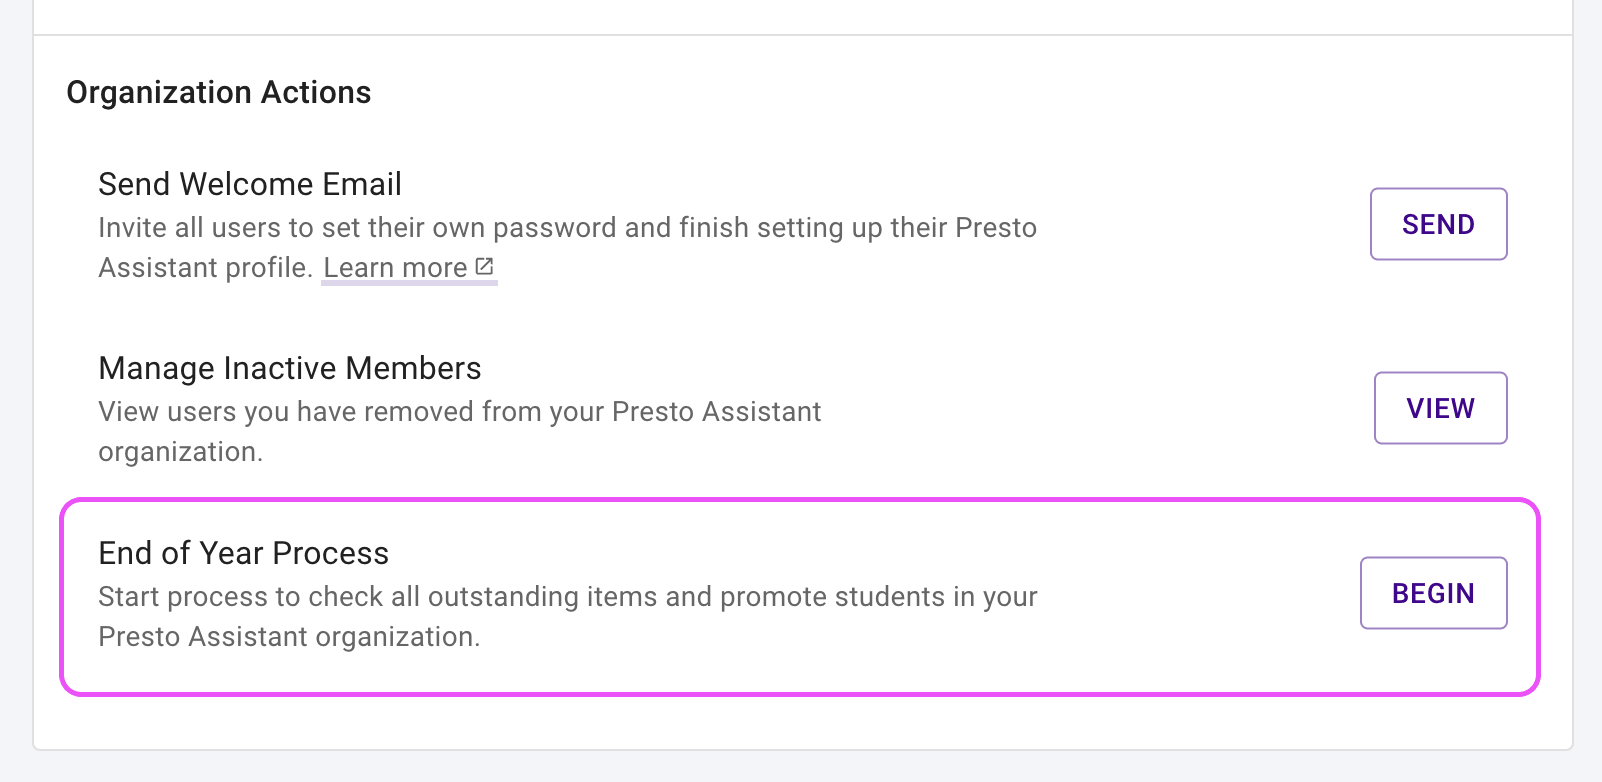This screenshot has height=782, width=1602.
Task: Click the 'View users you have removed' line
Action: pos(459,412)
